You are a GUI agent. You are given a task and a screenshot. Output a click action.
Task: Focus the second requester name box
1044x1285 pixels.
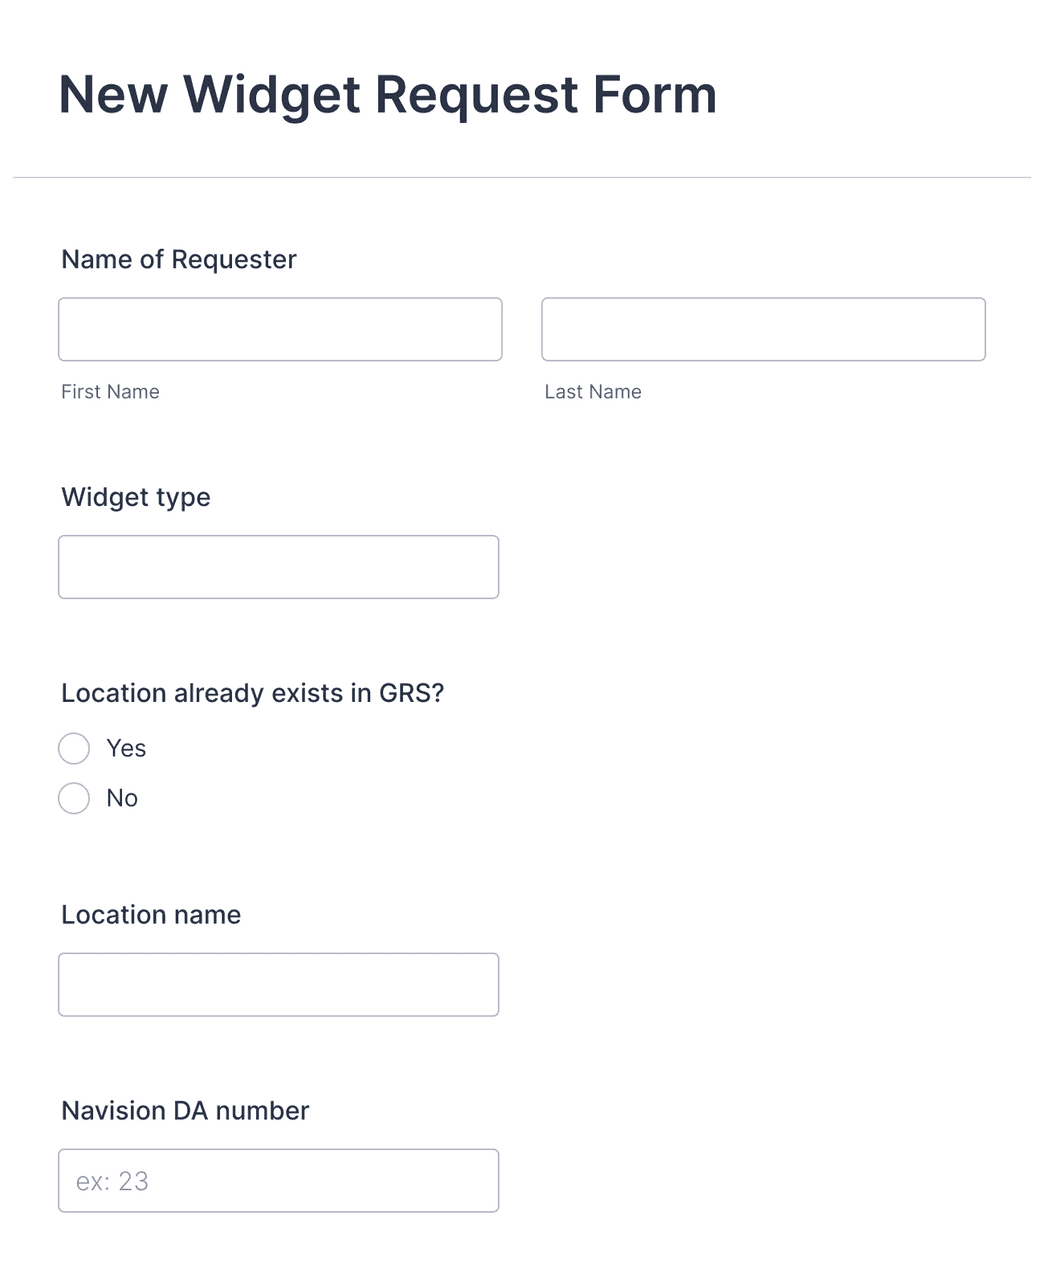(x=763, y=329)
